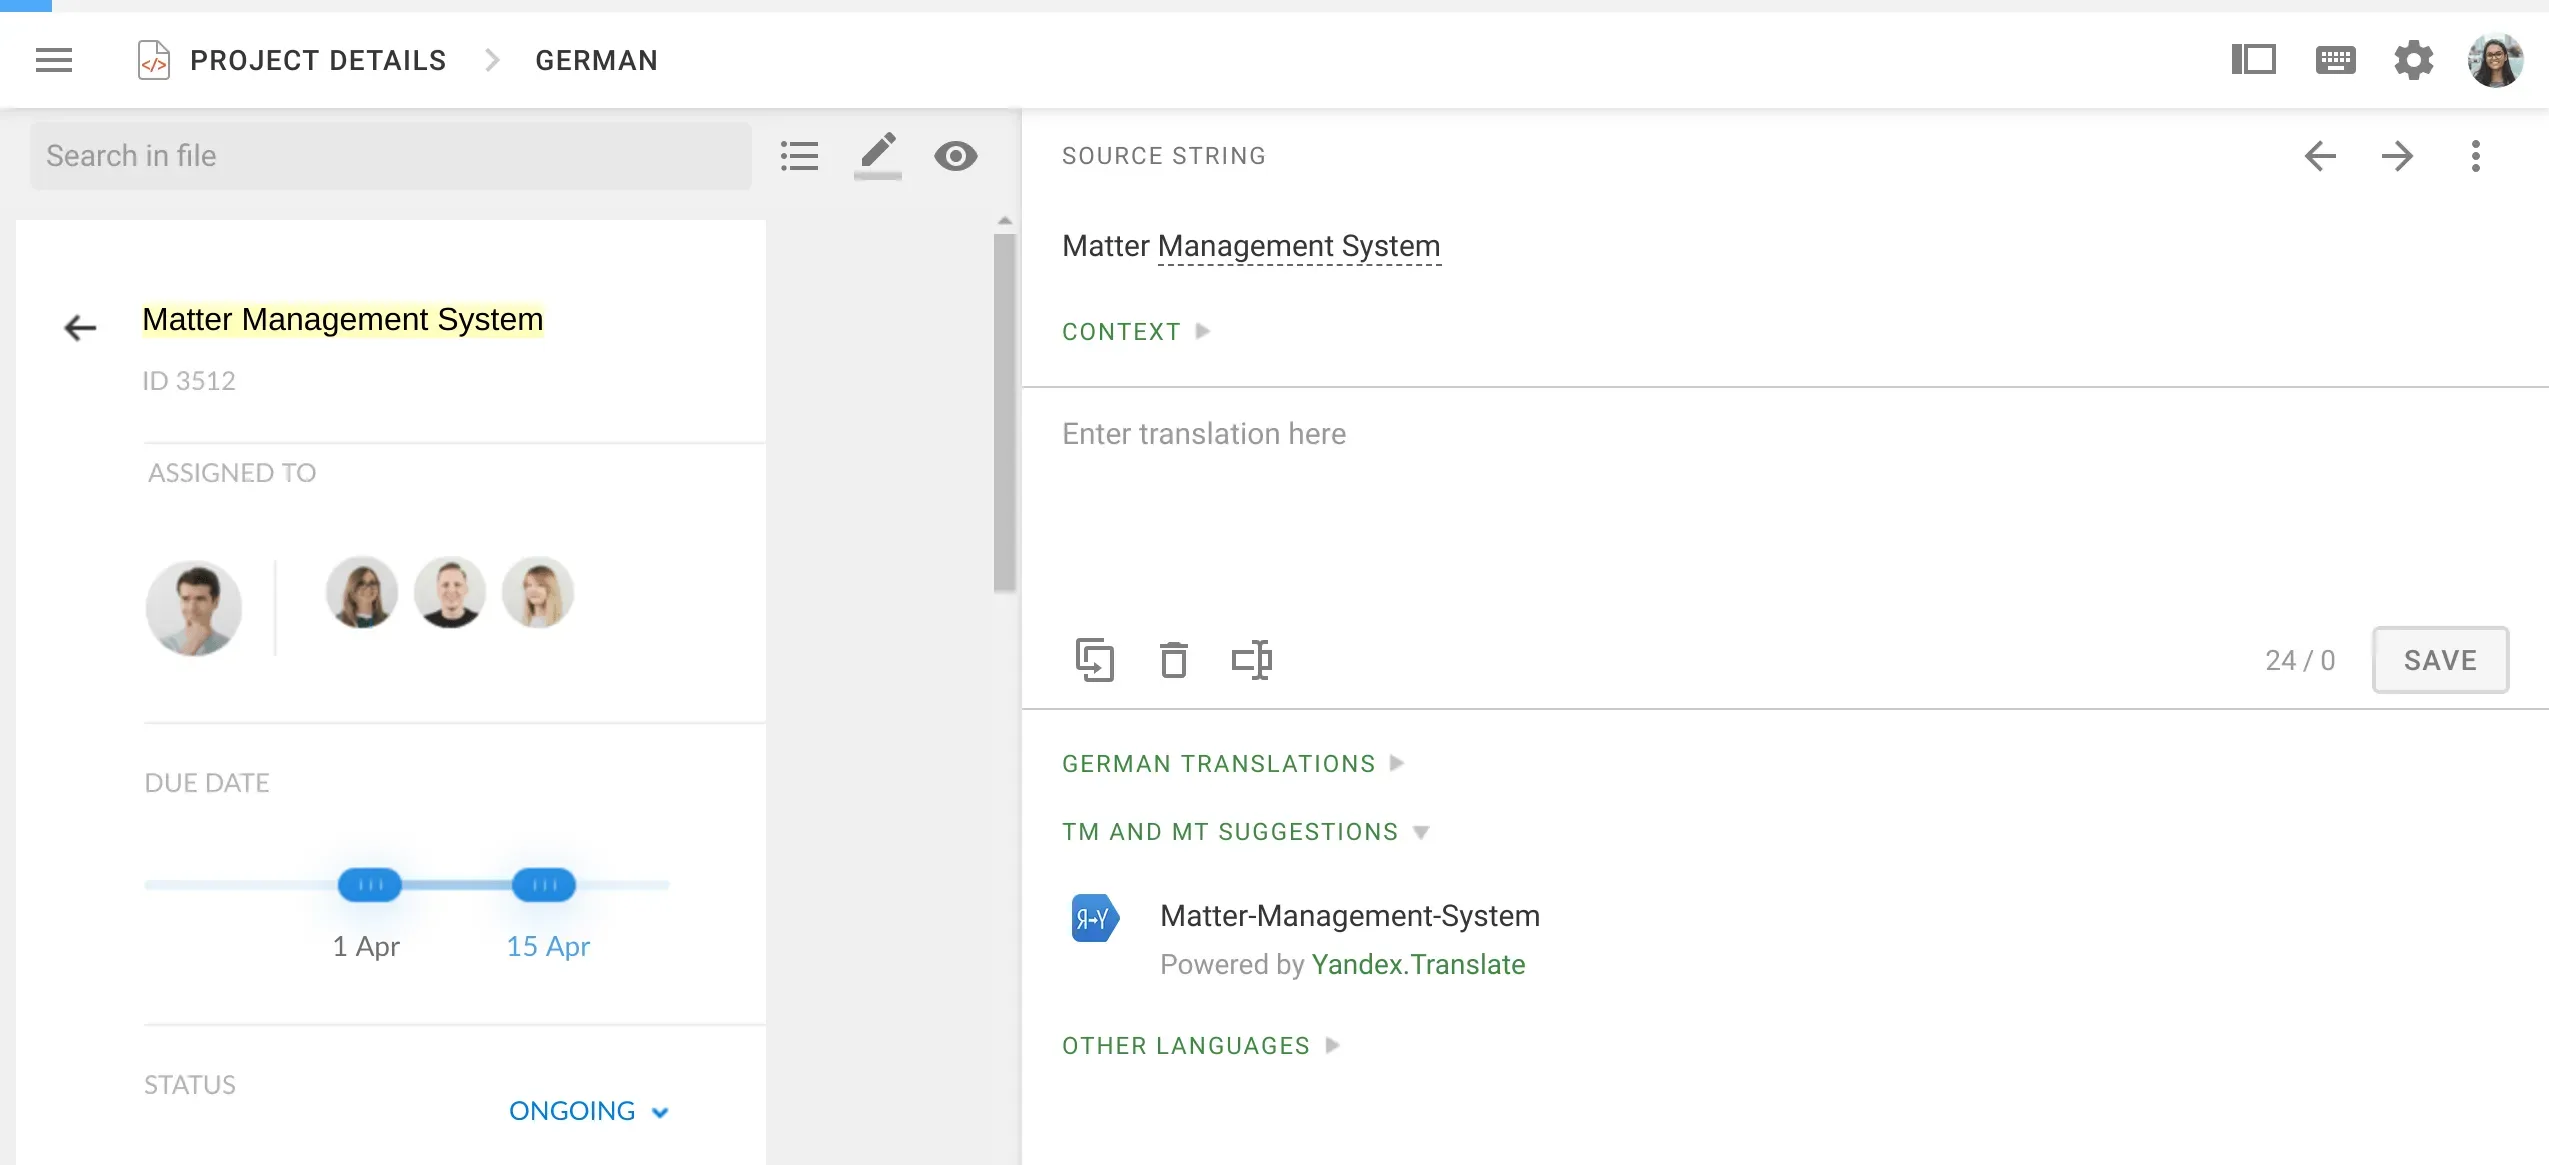
Task: Open the keyboard shortcuts panel
Action: point(2334,60)
